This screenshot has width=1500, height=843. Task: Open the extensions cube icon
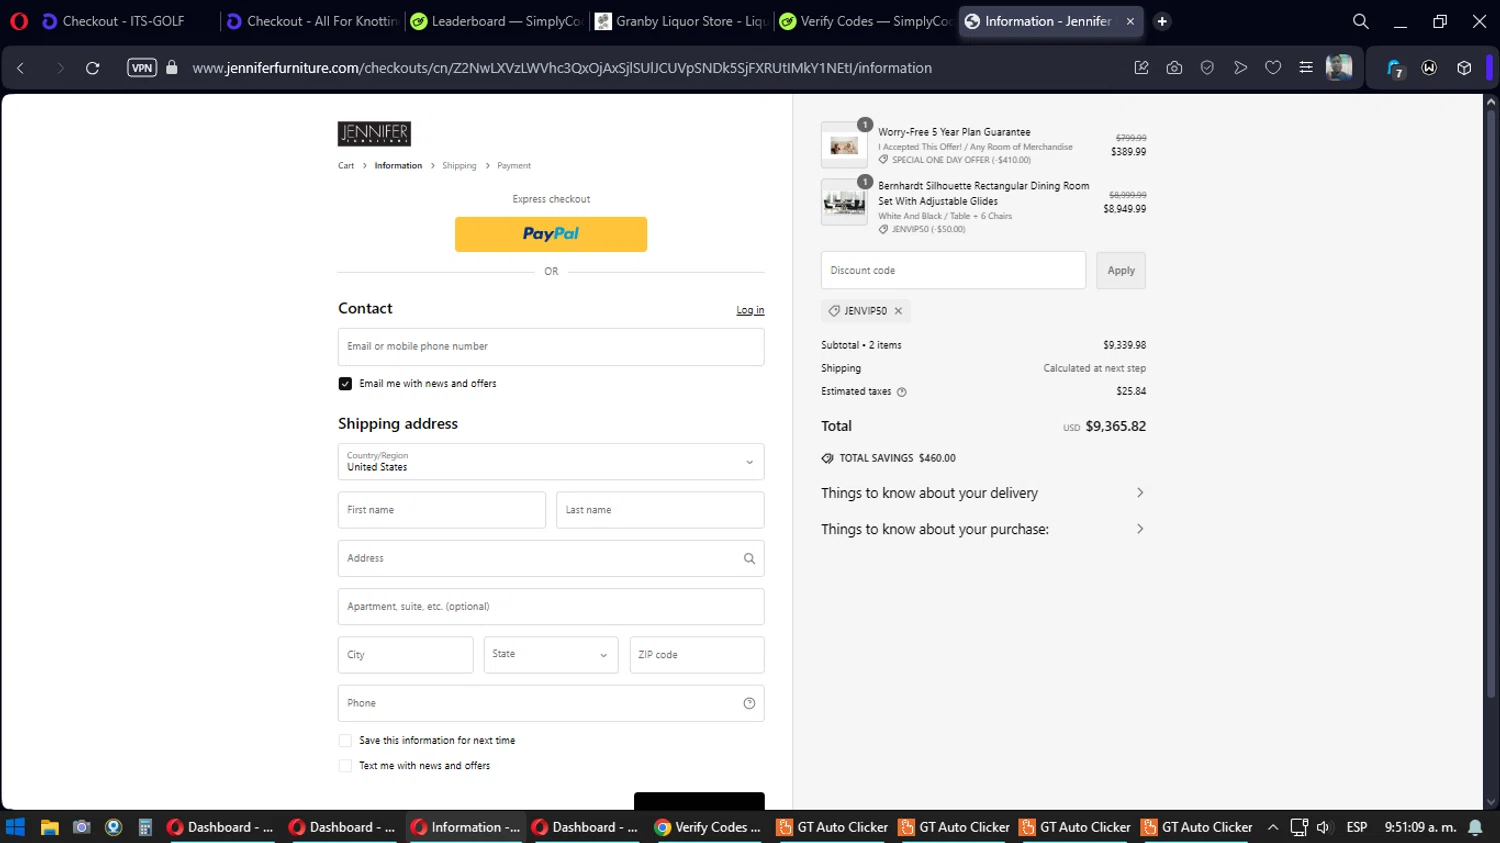click(1464, 68)
